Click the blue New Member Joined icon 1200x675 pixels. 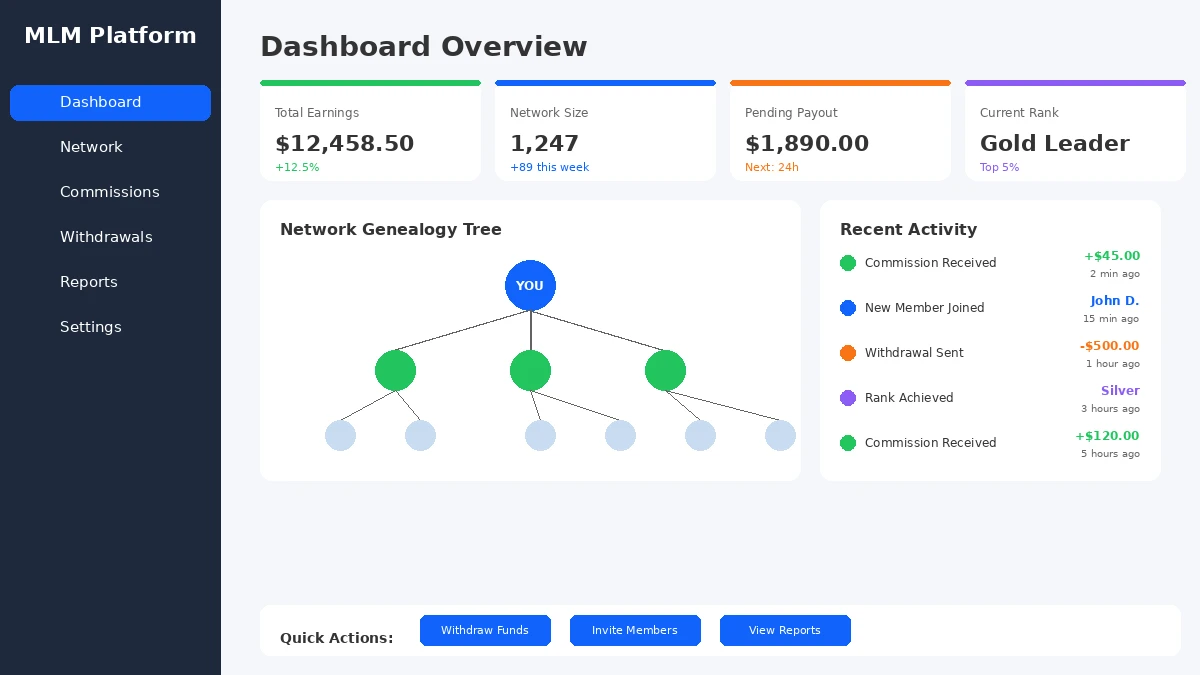[x=848, y=308]
